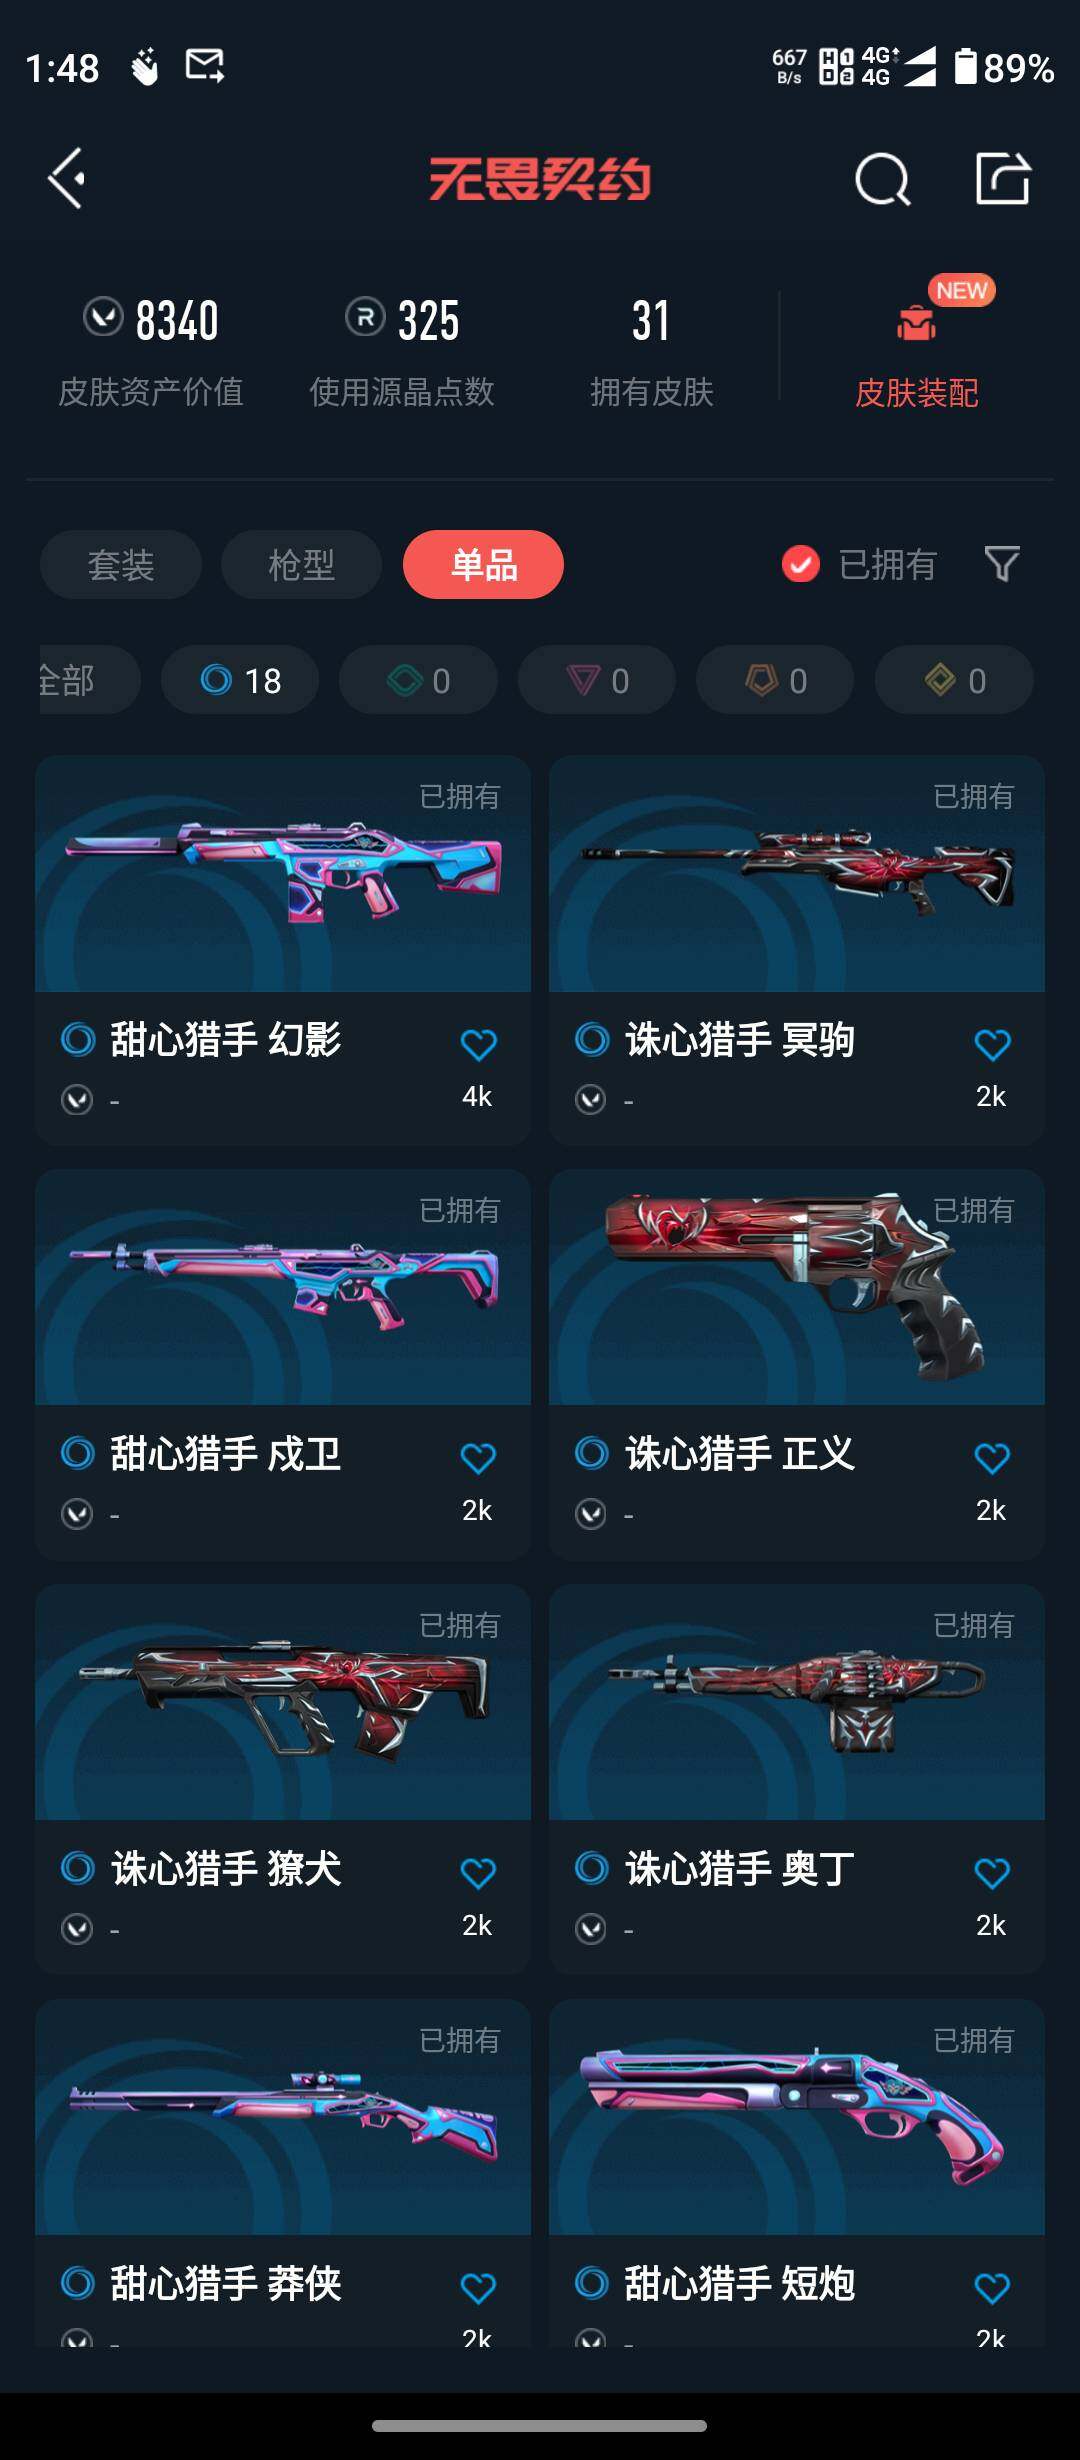Image resolution: width=1080 pixels, height=2460 pixels.
Task: Tap the back arrow icon
Action: point(67,179)
